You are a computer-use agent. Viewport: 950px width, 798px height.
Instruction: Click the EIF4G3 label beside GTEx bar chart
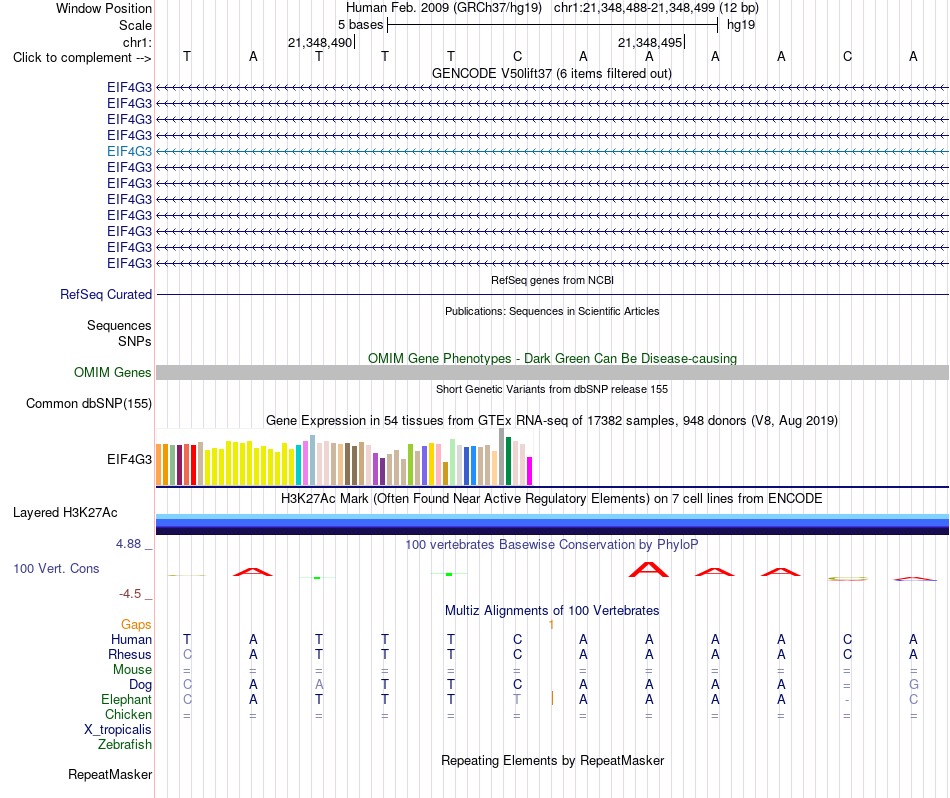pyautogui.click(x=129, y=459)
